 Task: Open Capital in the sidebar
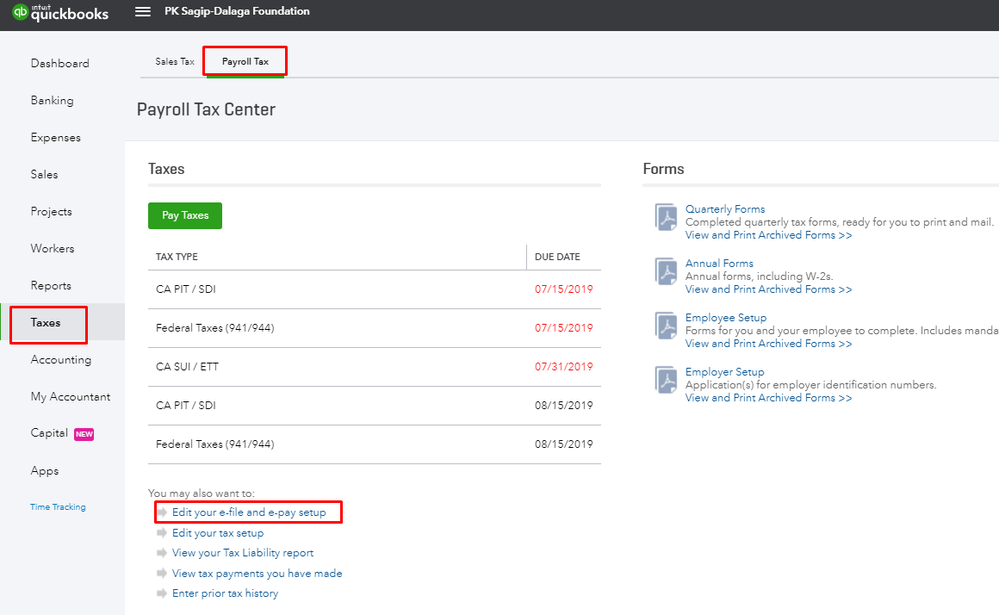(x=49, y=433)
